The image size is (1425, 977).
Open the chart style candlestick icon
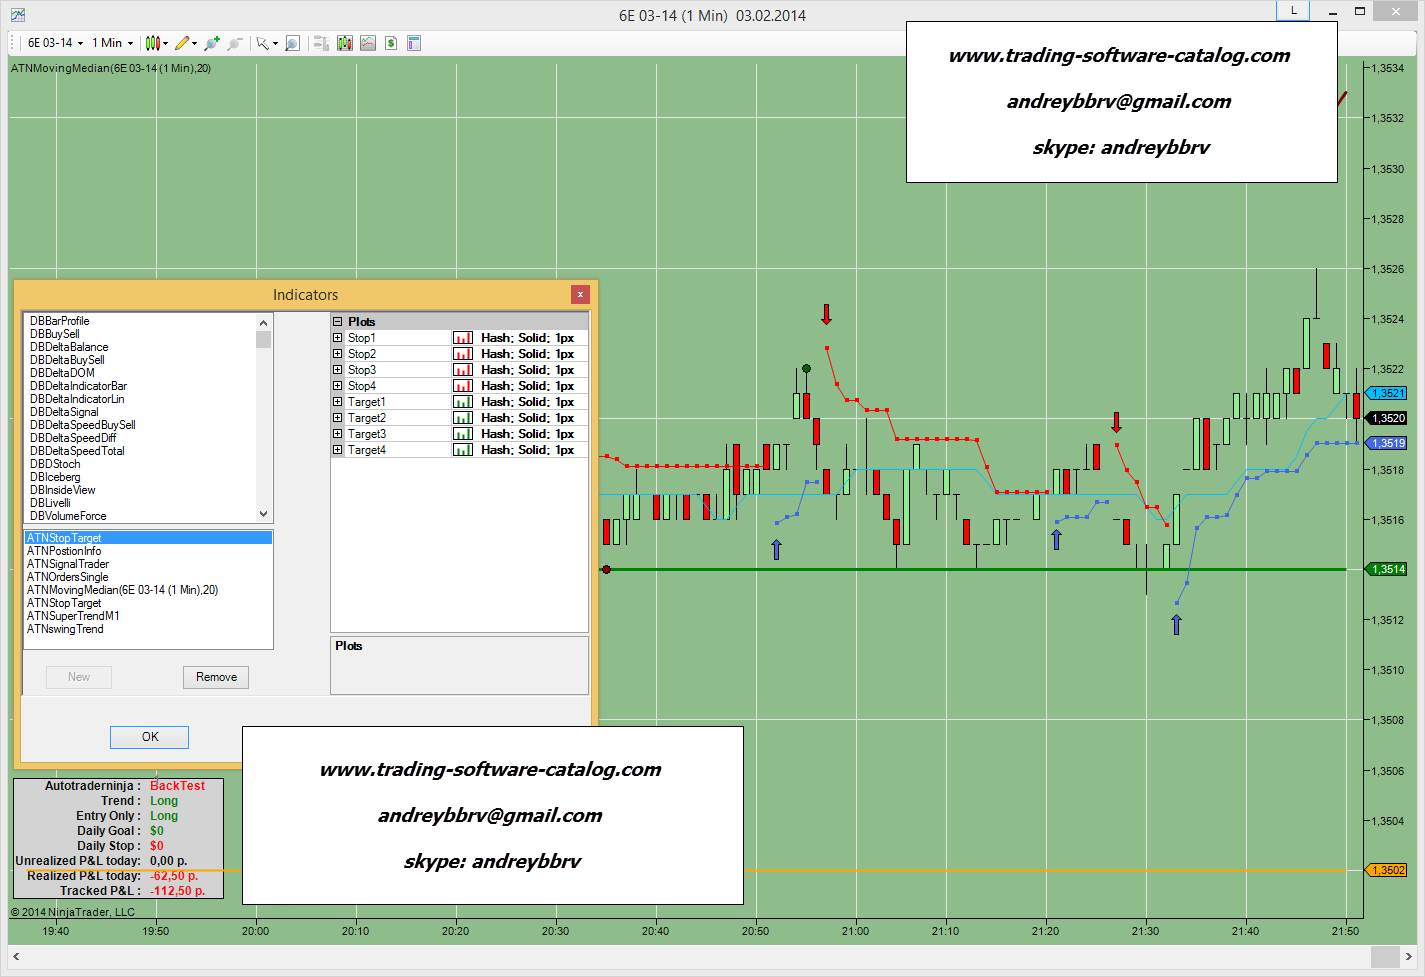[152, 43]
